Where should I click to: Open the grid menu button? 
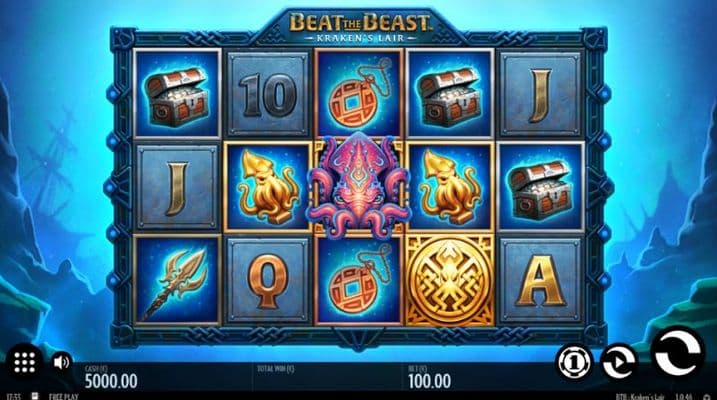(x=24, y=363)
